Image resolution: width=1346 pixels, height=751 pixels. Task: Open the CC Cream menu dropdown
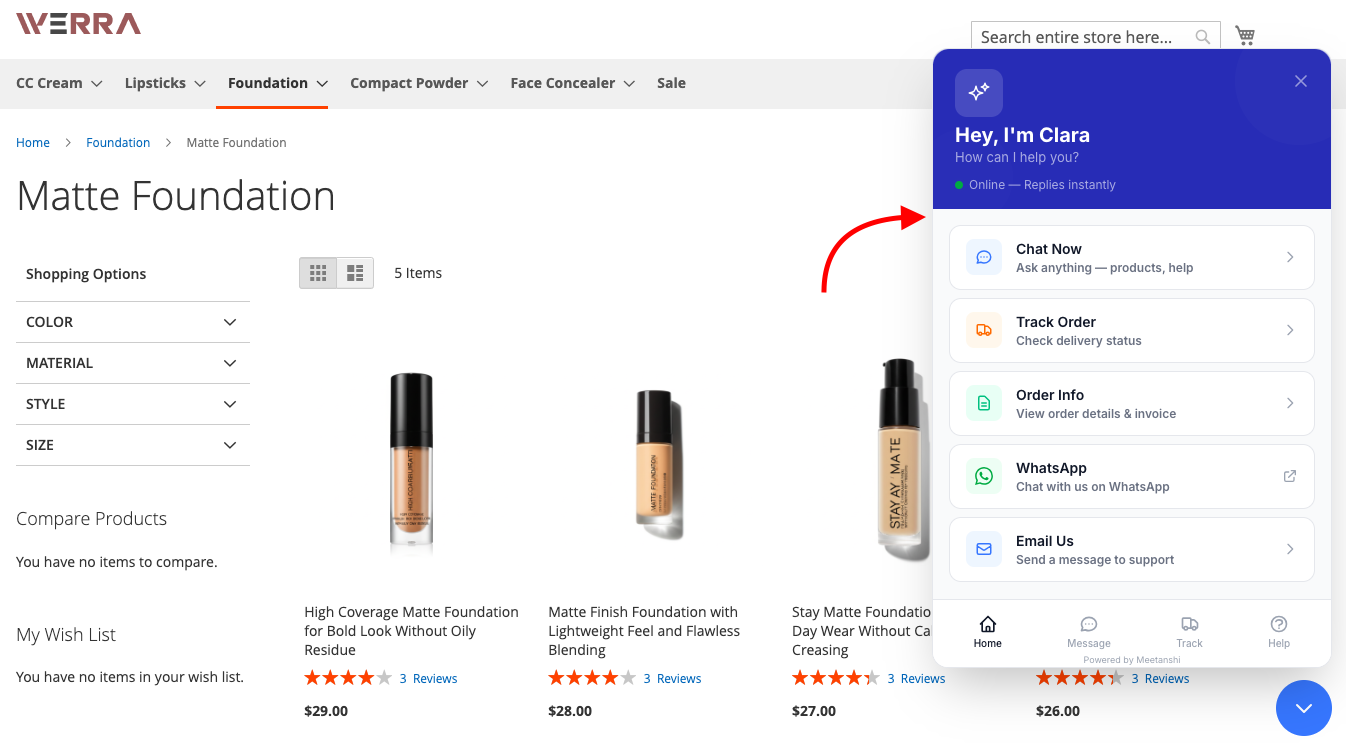coord(59,83)
